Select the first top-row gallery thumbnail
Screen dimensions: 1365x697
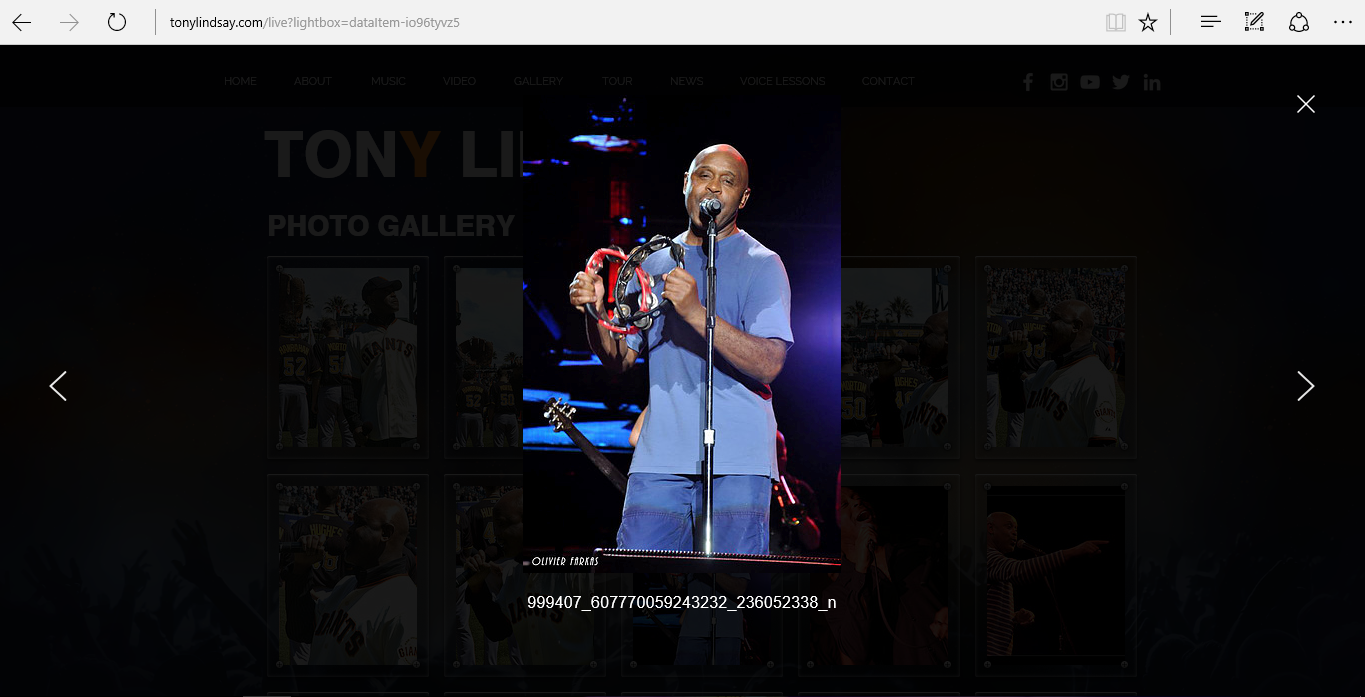[348, 357]
